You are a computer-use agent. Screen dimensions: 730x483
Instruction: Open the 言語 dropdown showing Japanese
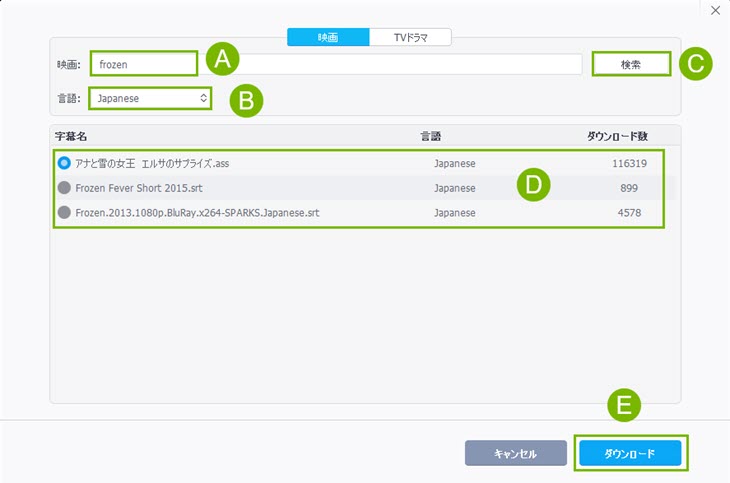coord(151,98)
